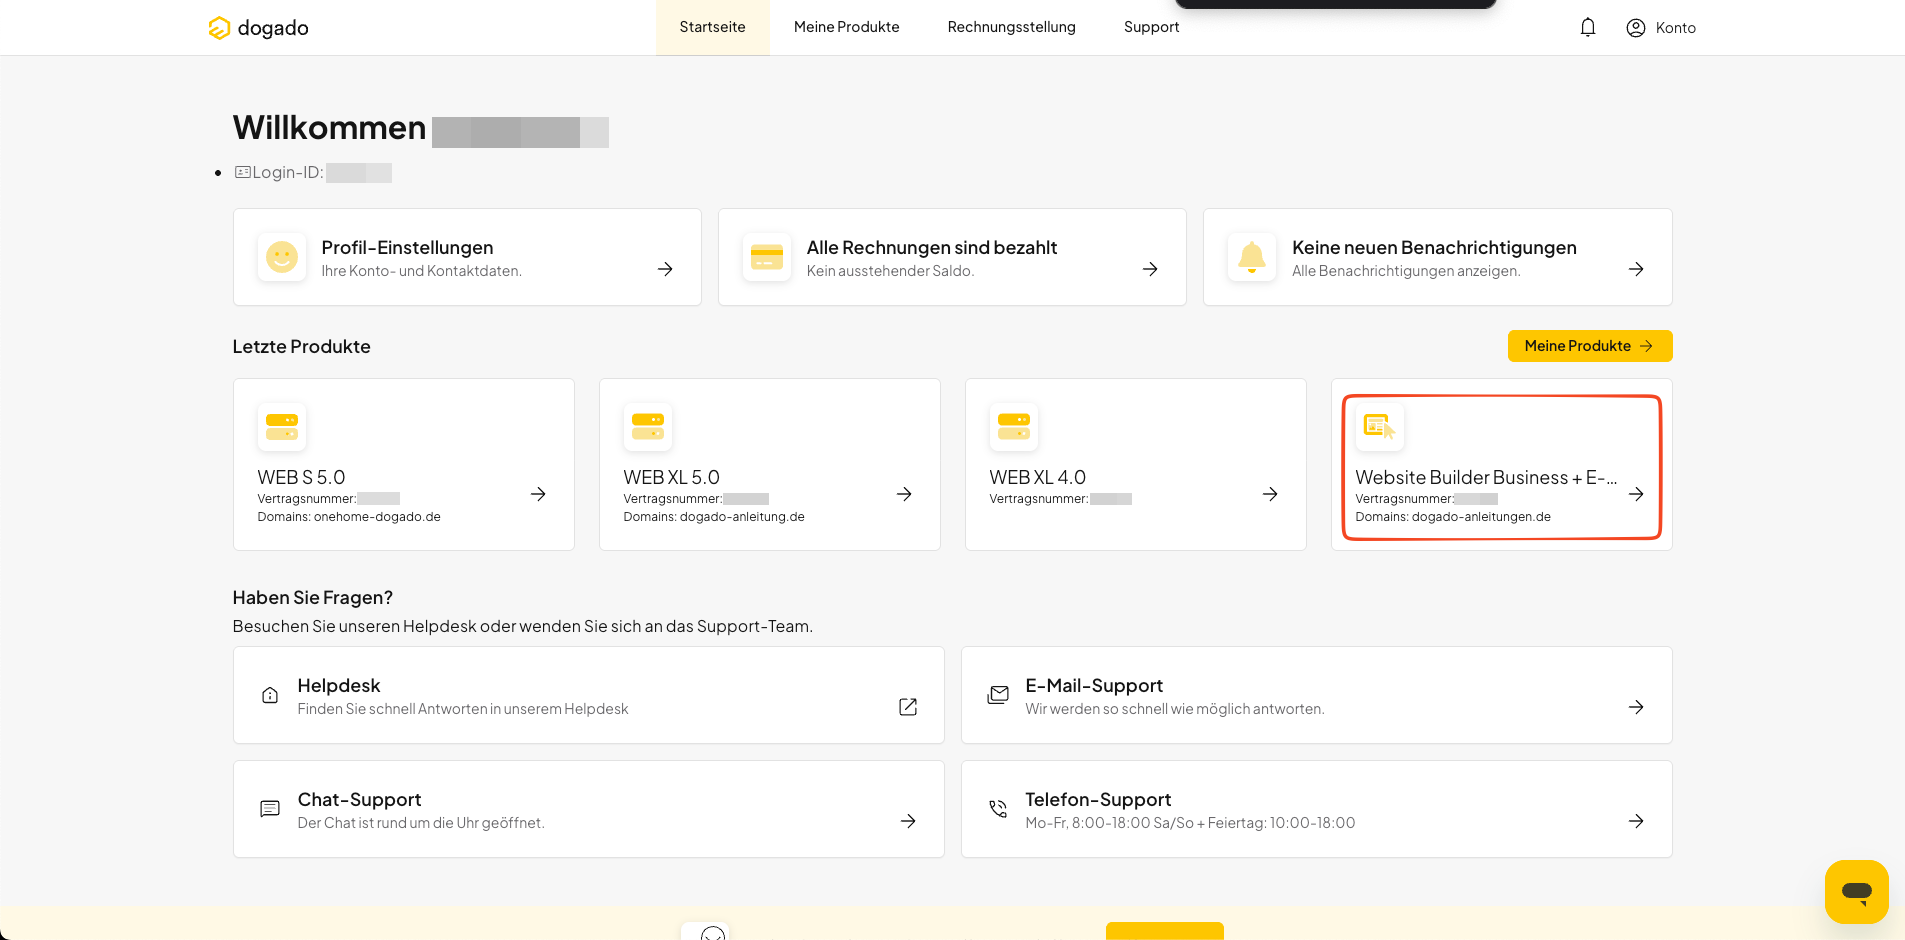This screenshot has width=1905, height=940.
Task: Click Telefon-Support opening hours text
Action: (1190, 823)
